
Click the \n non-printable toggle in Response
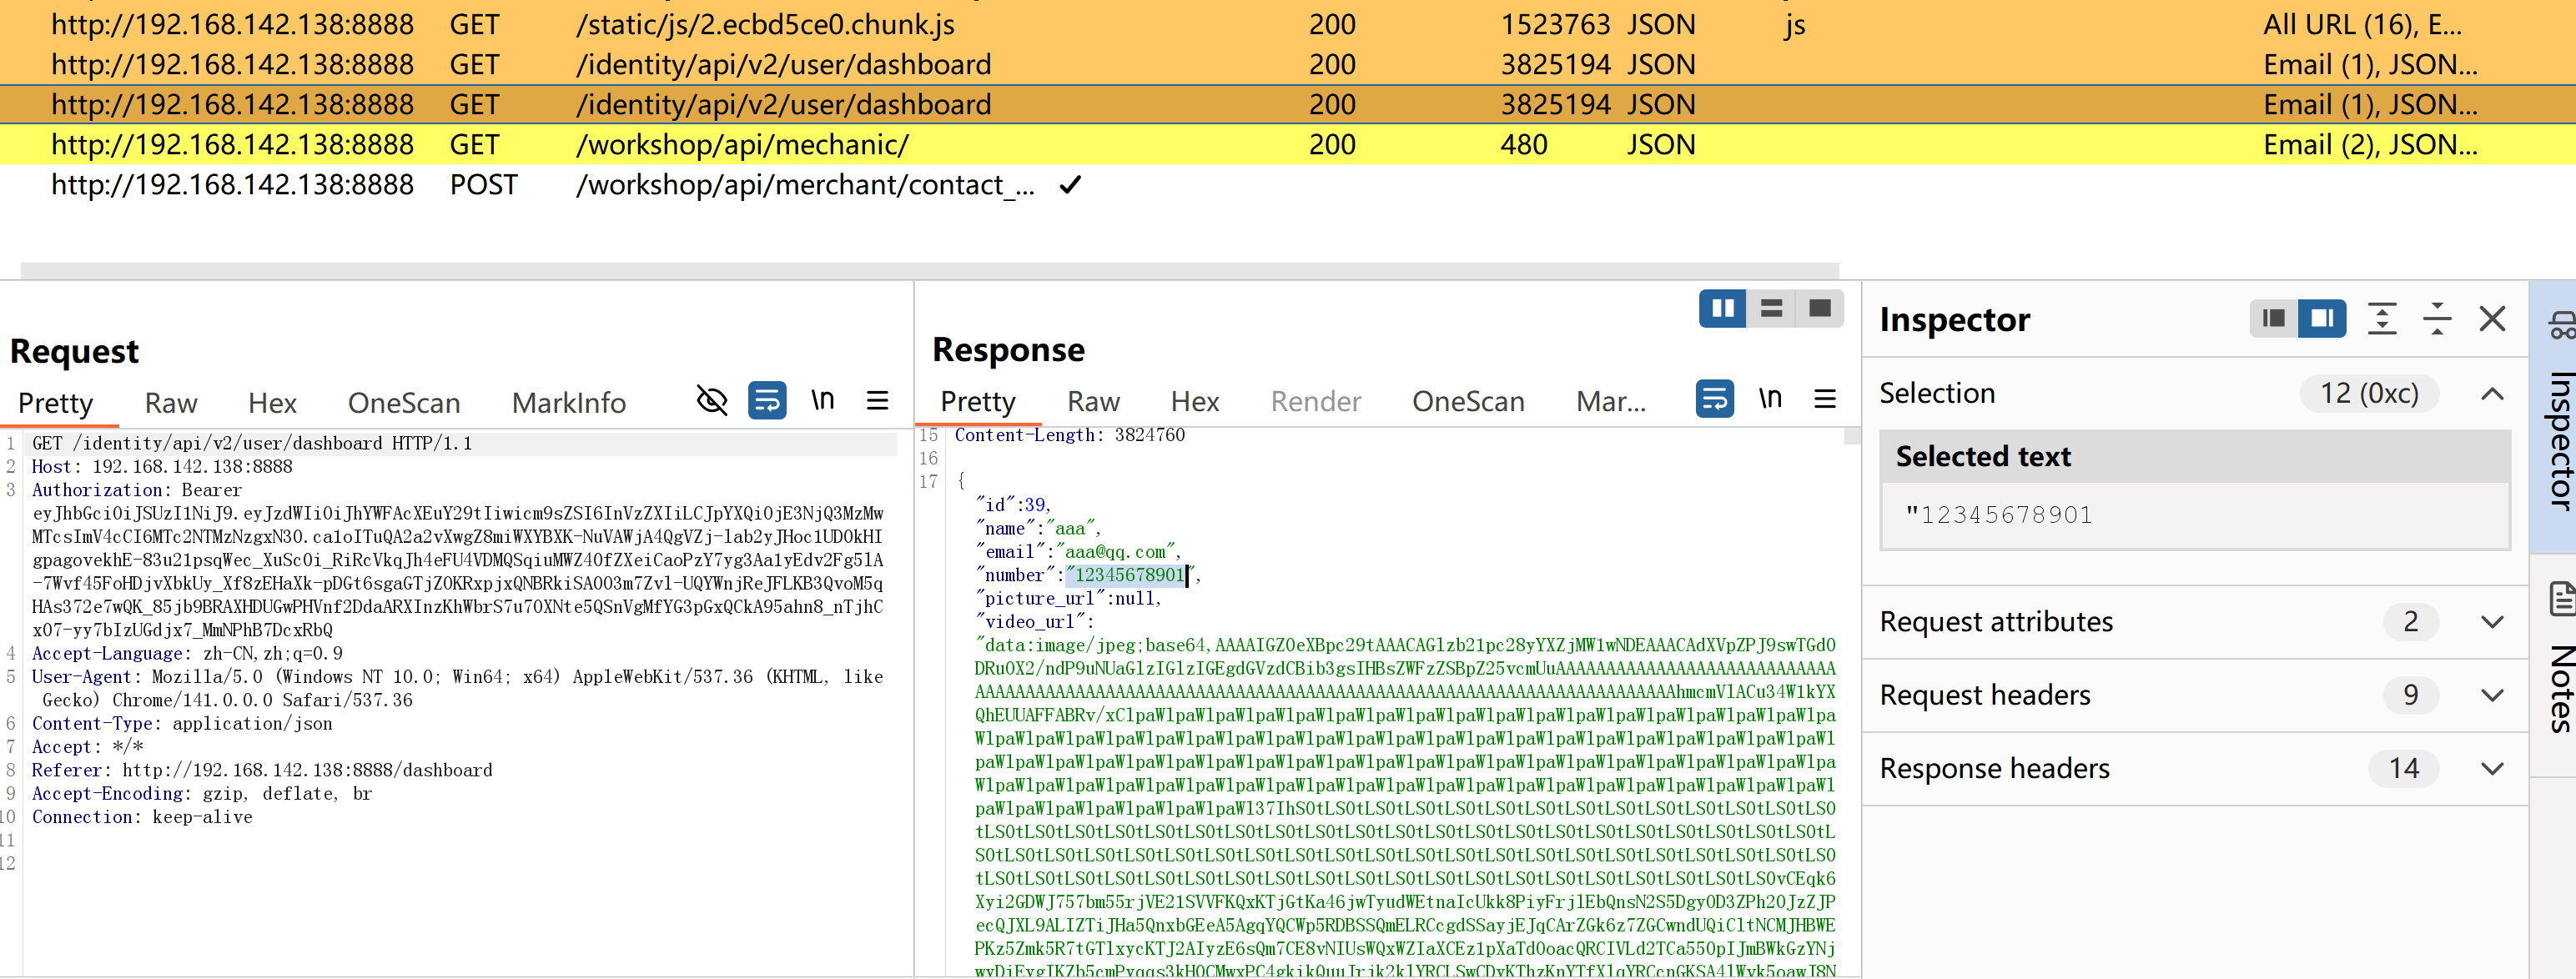[1769, 399]
